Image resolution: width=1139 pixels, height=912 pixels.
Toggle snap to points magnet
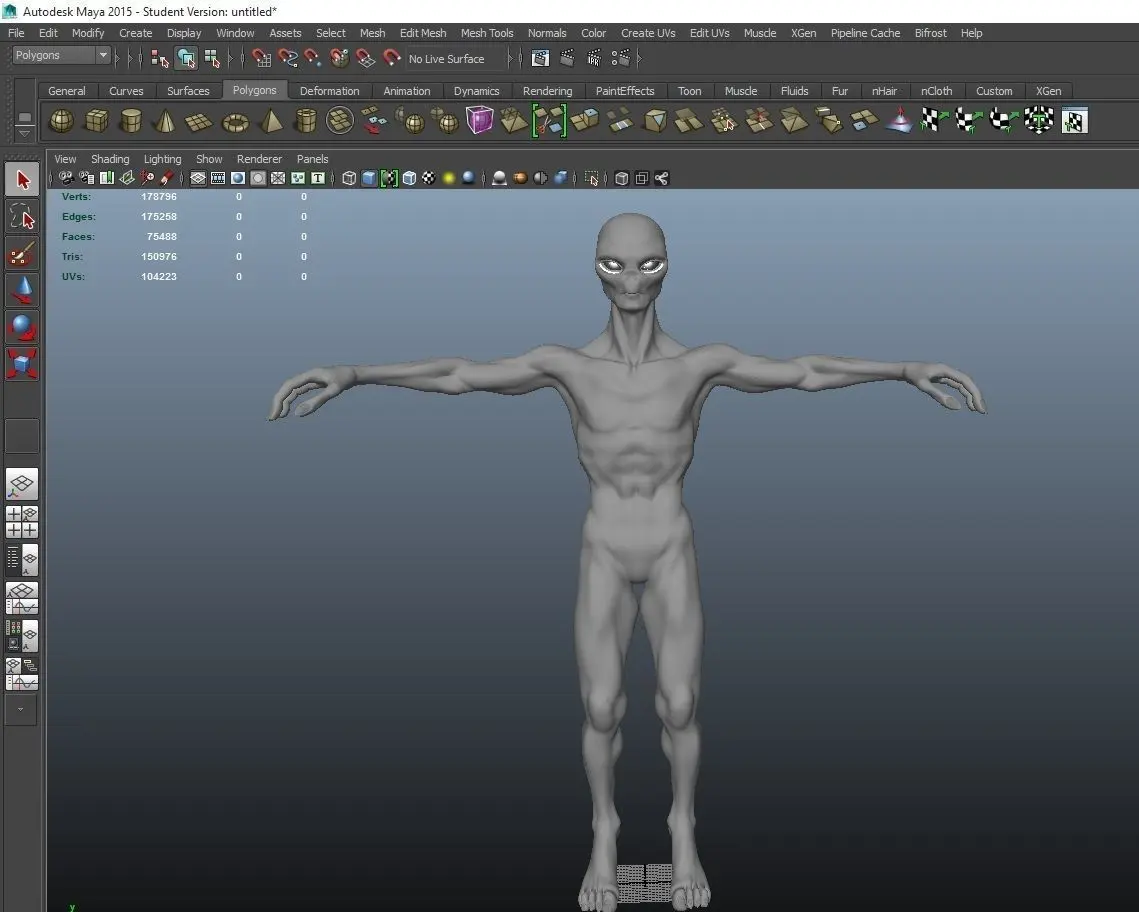click(x=313, y=58)
